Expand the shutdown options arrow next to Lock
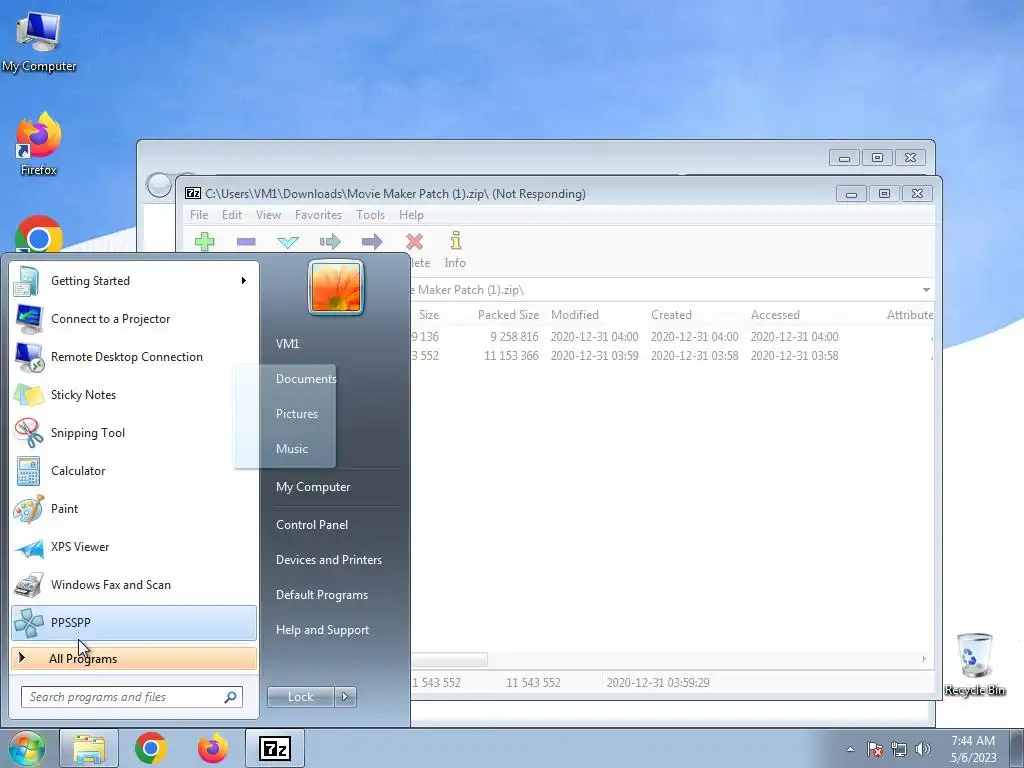This screenshot has width=1024, height=768. coord(345,697)
